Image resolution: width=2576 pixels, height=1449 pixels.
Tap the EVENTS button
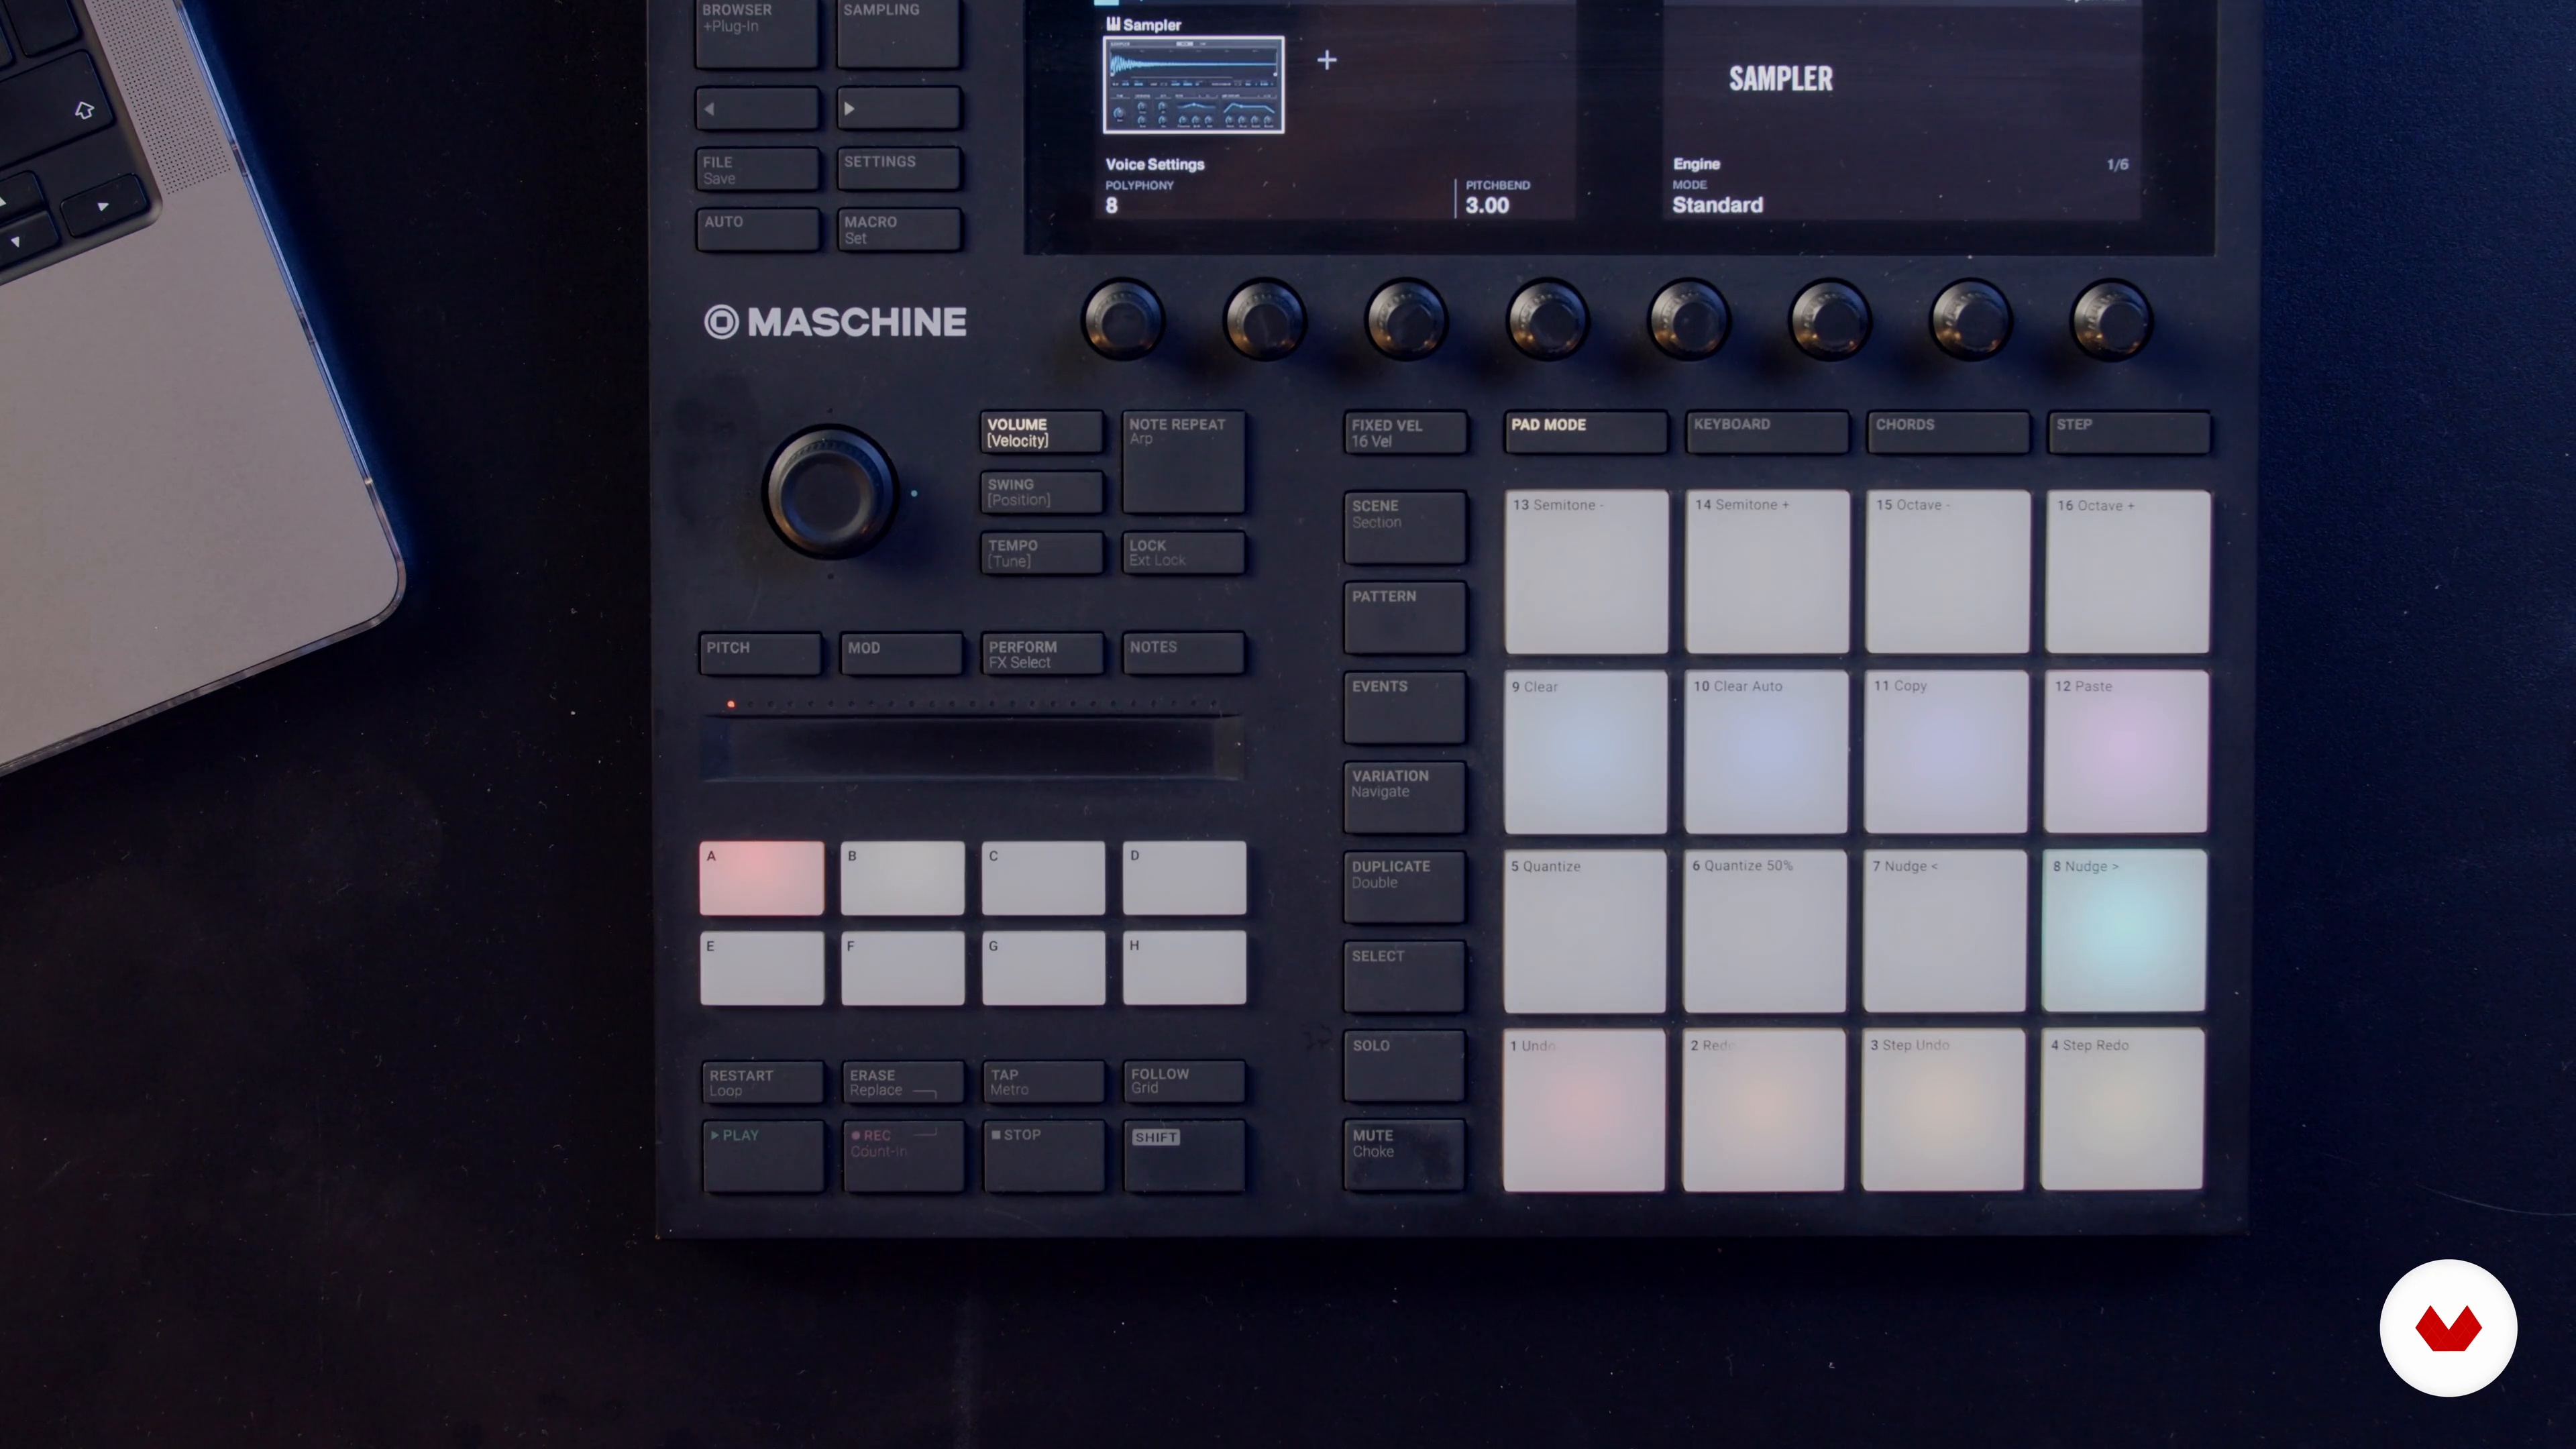(1405, 707)
